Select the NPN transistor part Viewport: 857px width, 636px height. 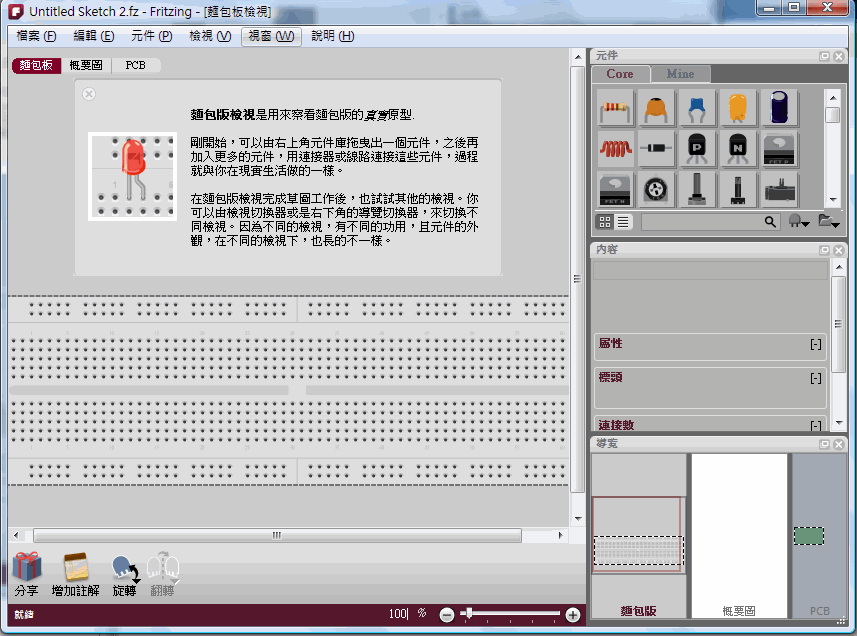click(x=738, y=149)
